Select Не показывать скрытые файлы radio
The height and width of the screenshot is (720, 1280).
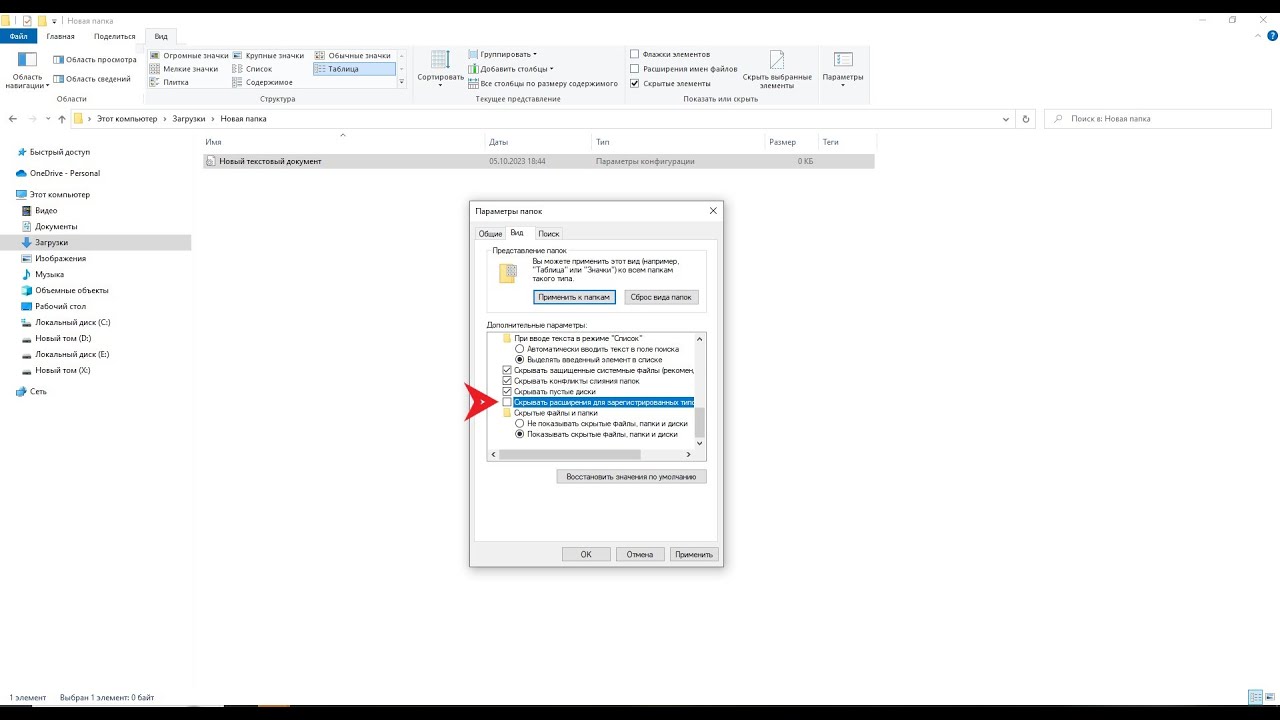tap(519, 424)
